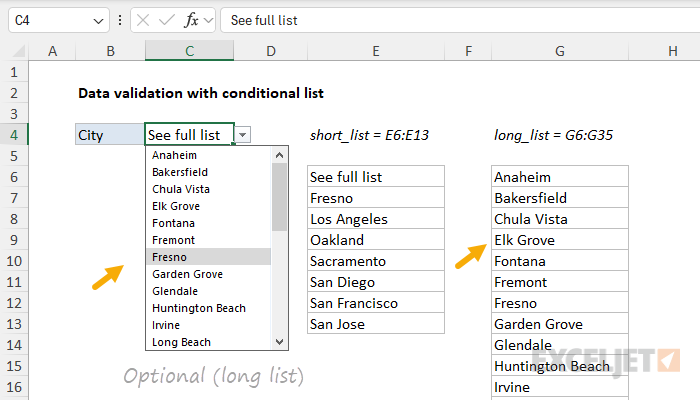Select Elk Grove in the dropdown list

point(208,206)
